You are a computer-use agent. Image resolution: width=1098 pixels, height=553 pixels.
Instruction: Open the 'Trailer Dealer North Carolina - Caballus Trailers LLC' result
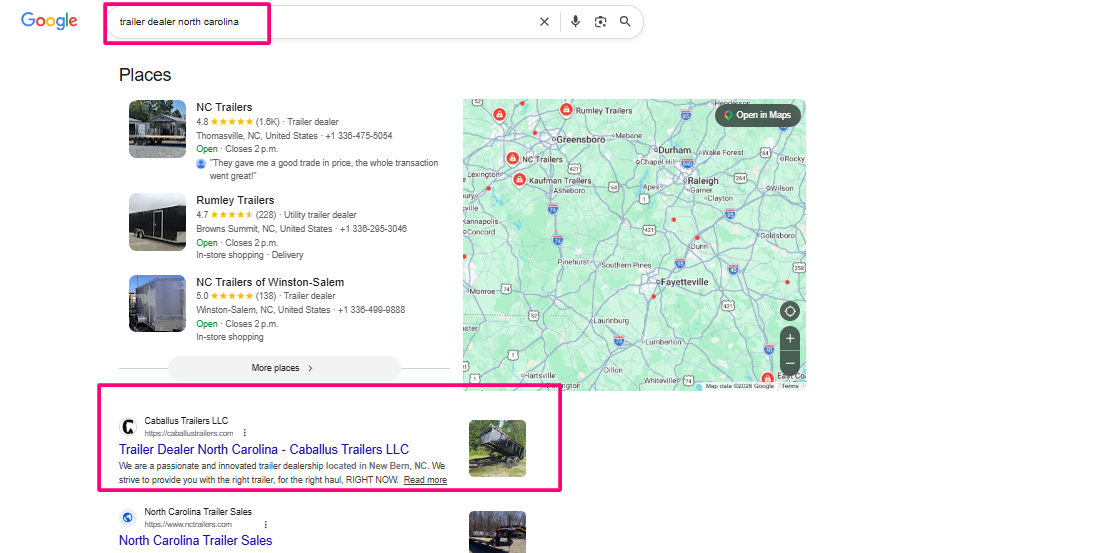click(x=264, y=449)
